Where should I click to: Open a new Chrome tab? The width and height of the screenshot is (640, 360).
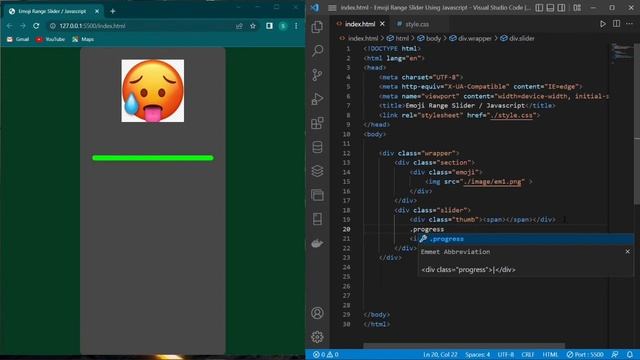pyautogui.click(x=113, y=11)
